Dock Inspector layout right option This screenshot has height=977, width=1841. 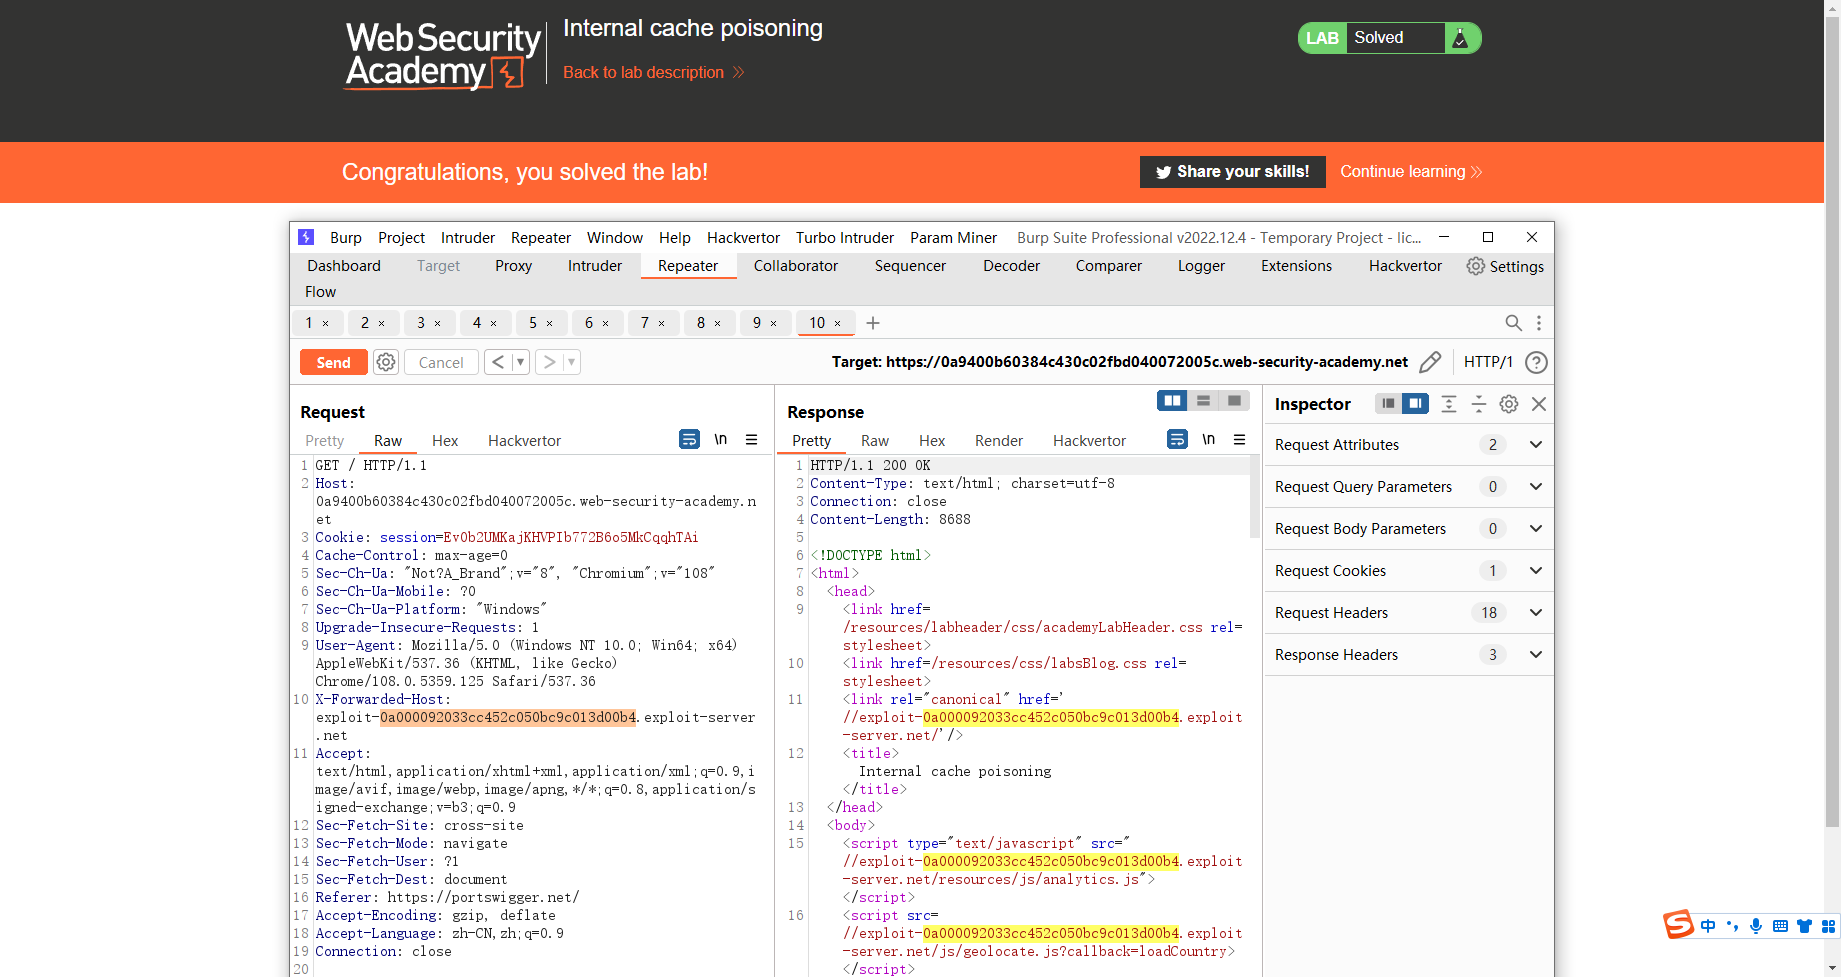click(1415, 404)
